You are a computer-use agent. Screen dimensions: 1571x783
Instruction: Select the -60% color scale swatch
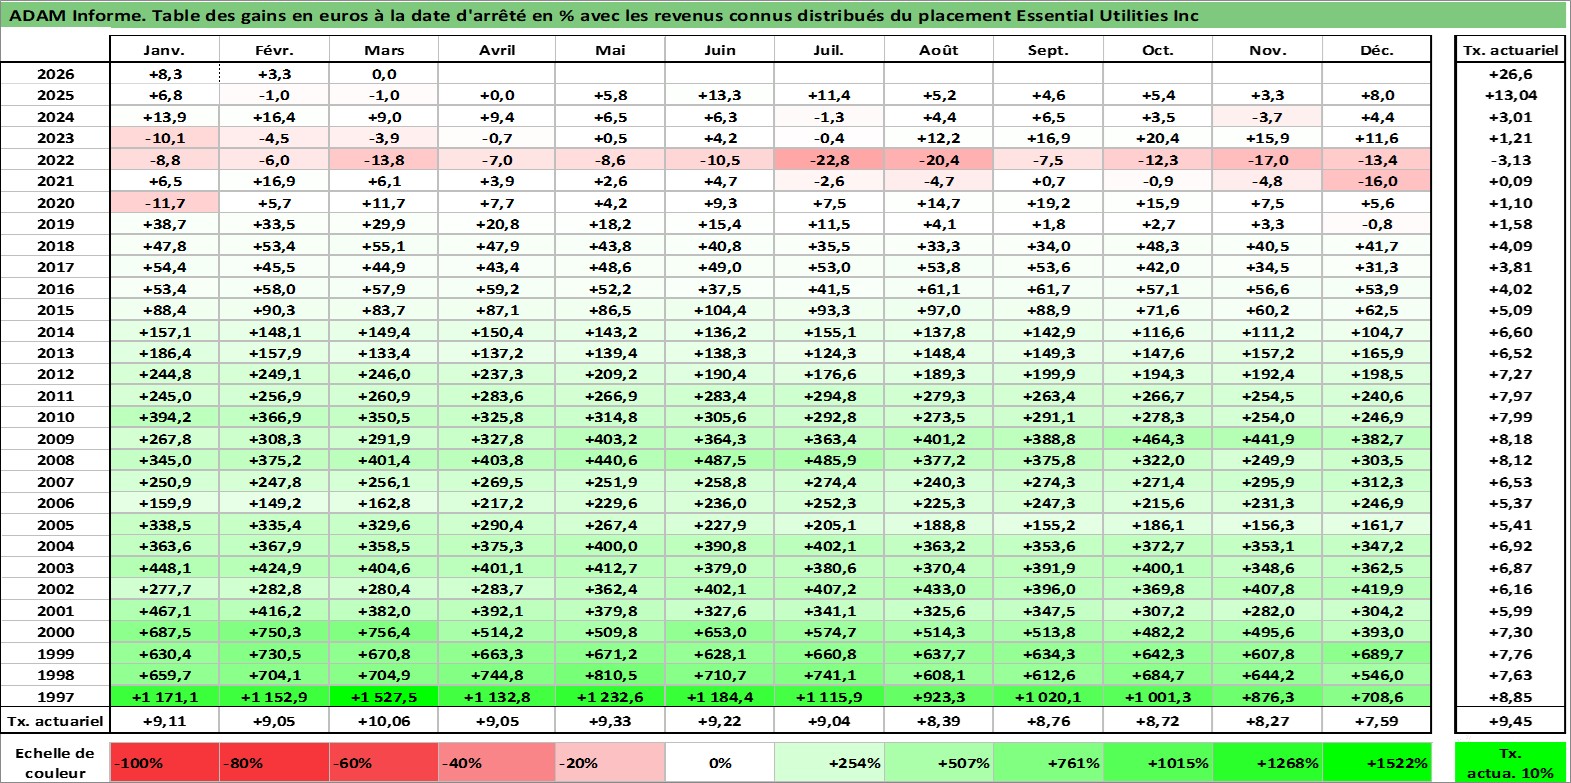coord(385,762)
